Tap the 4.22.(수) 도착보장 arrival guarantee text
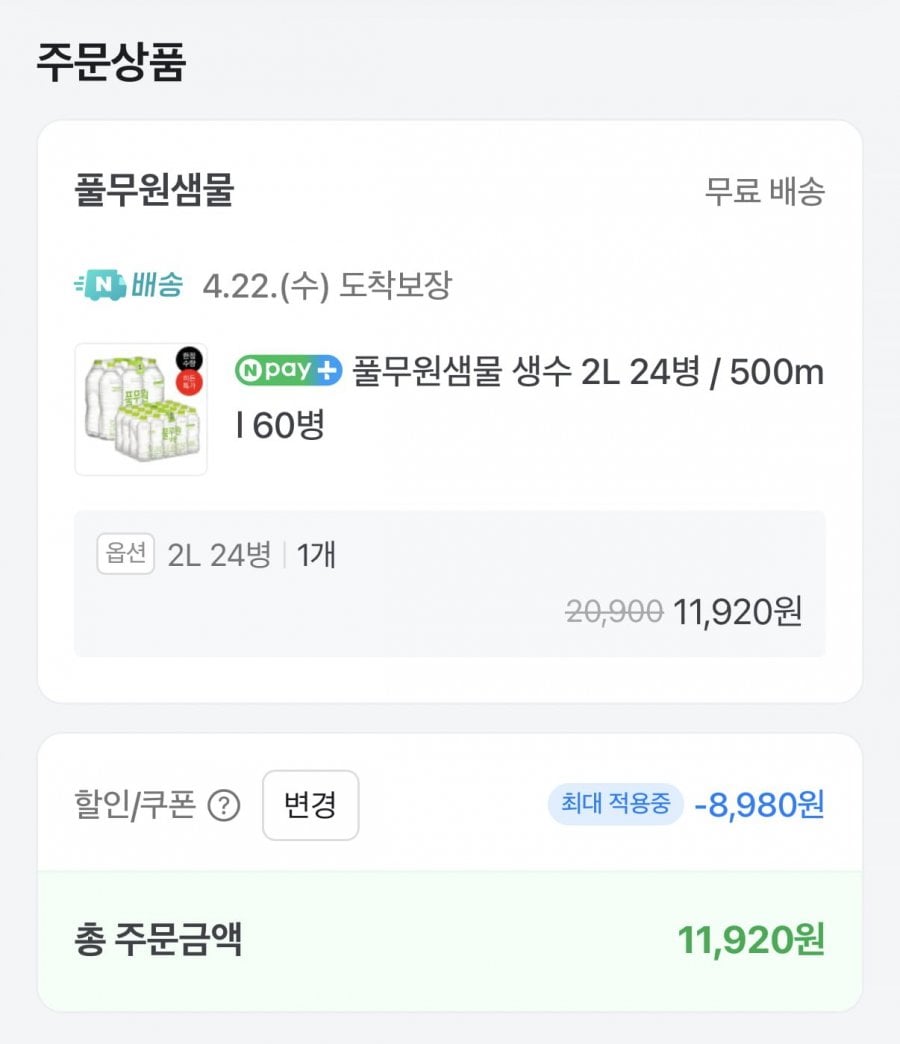Screen dimensions: 900x1044 coord(327,286)
